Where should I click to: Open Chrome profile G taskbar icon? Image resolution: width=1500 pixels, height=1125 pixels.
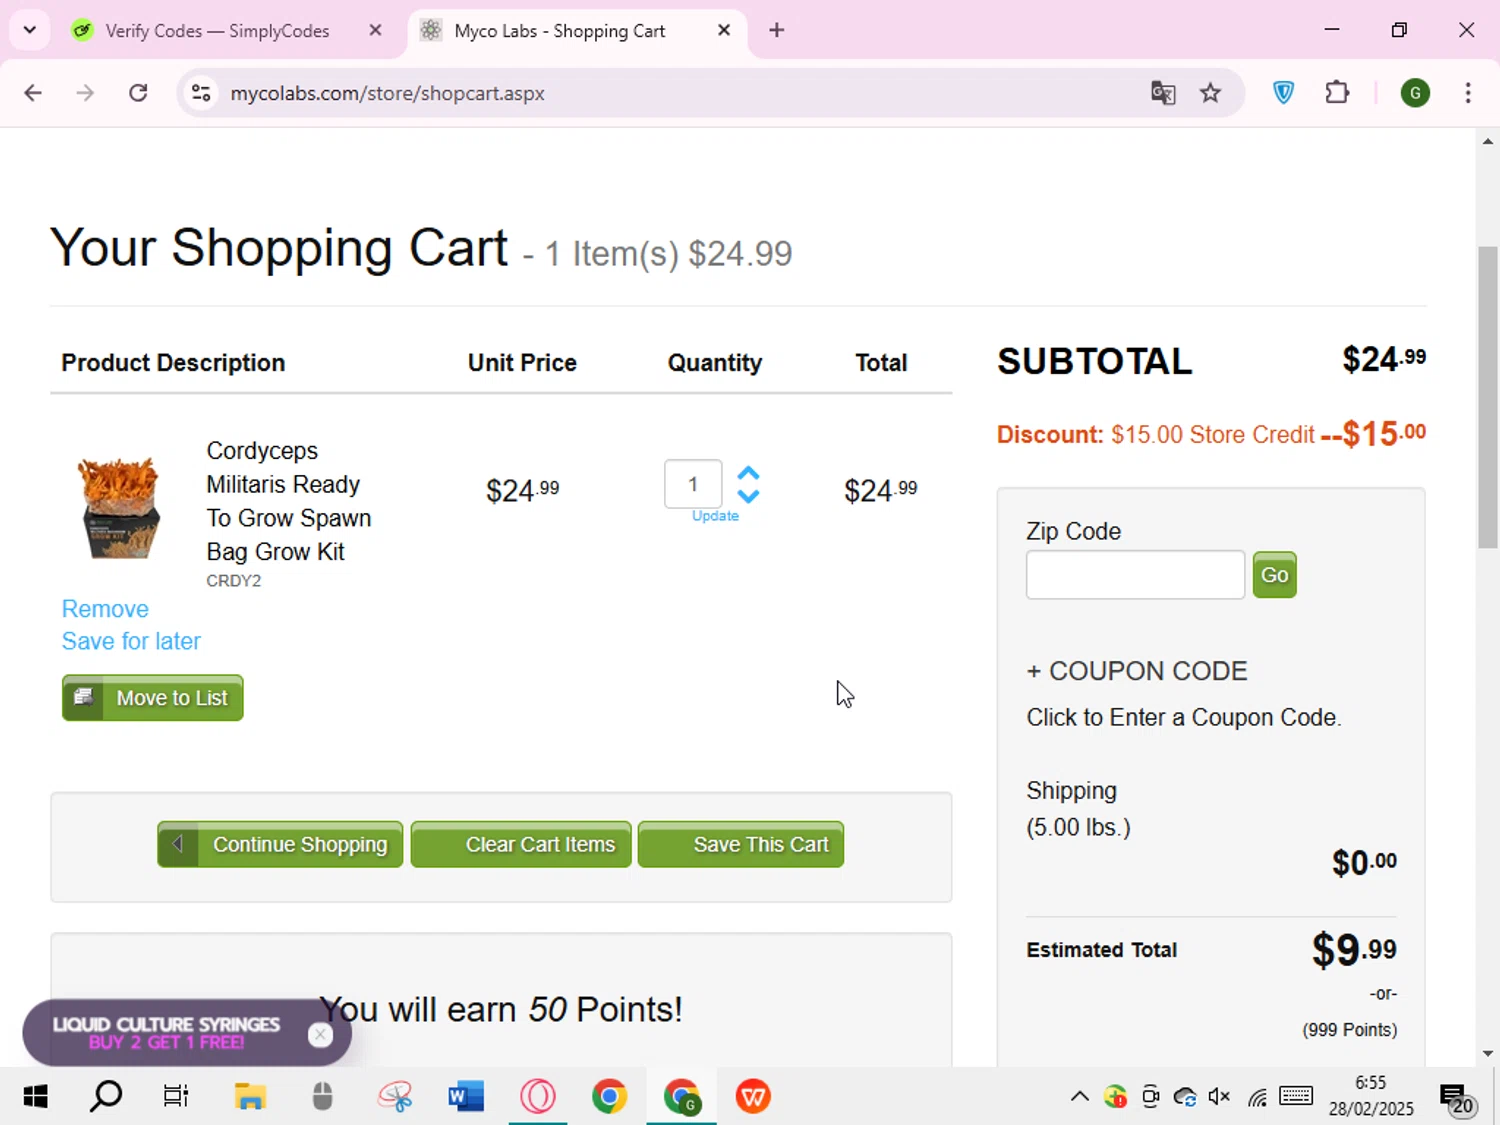click(682, 1097)
